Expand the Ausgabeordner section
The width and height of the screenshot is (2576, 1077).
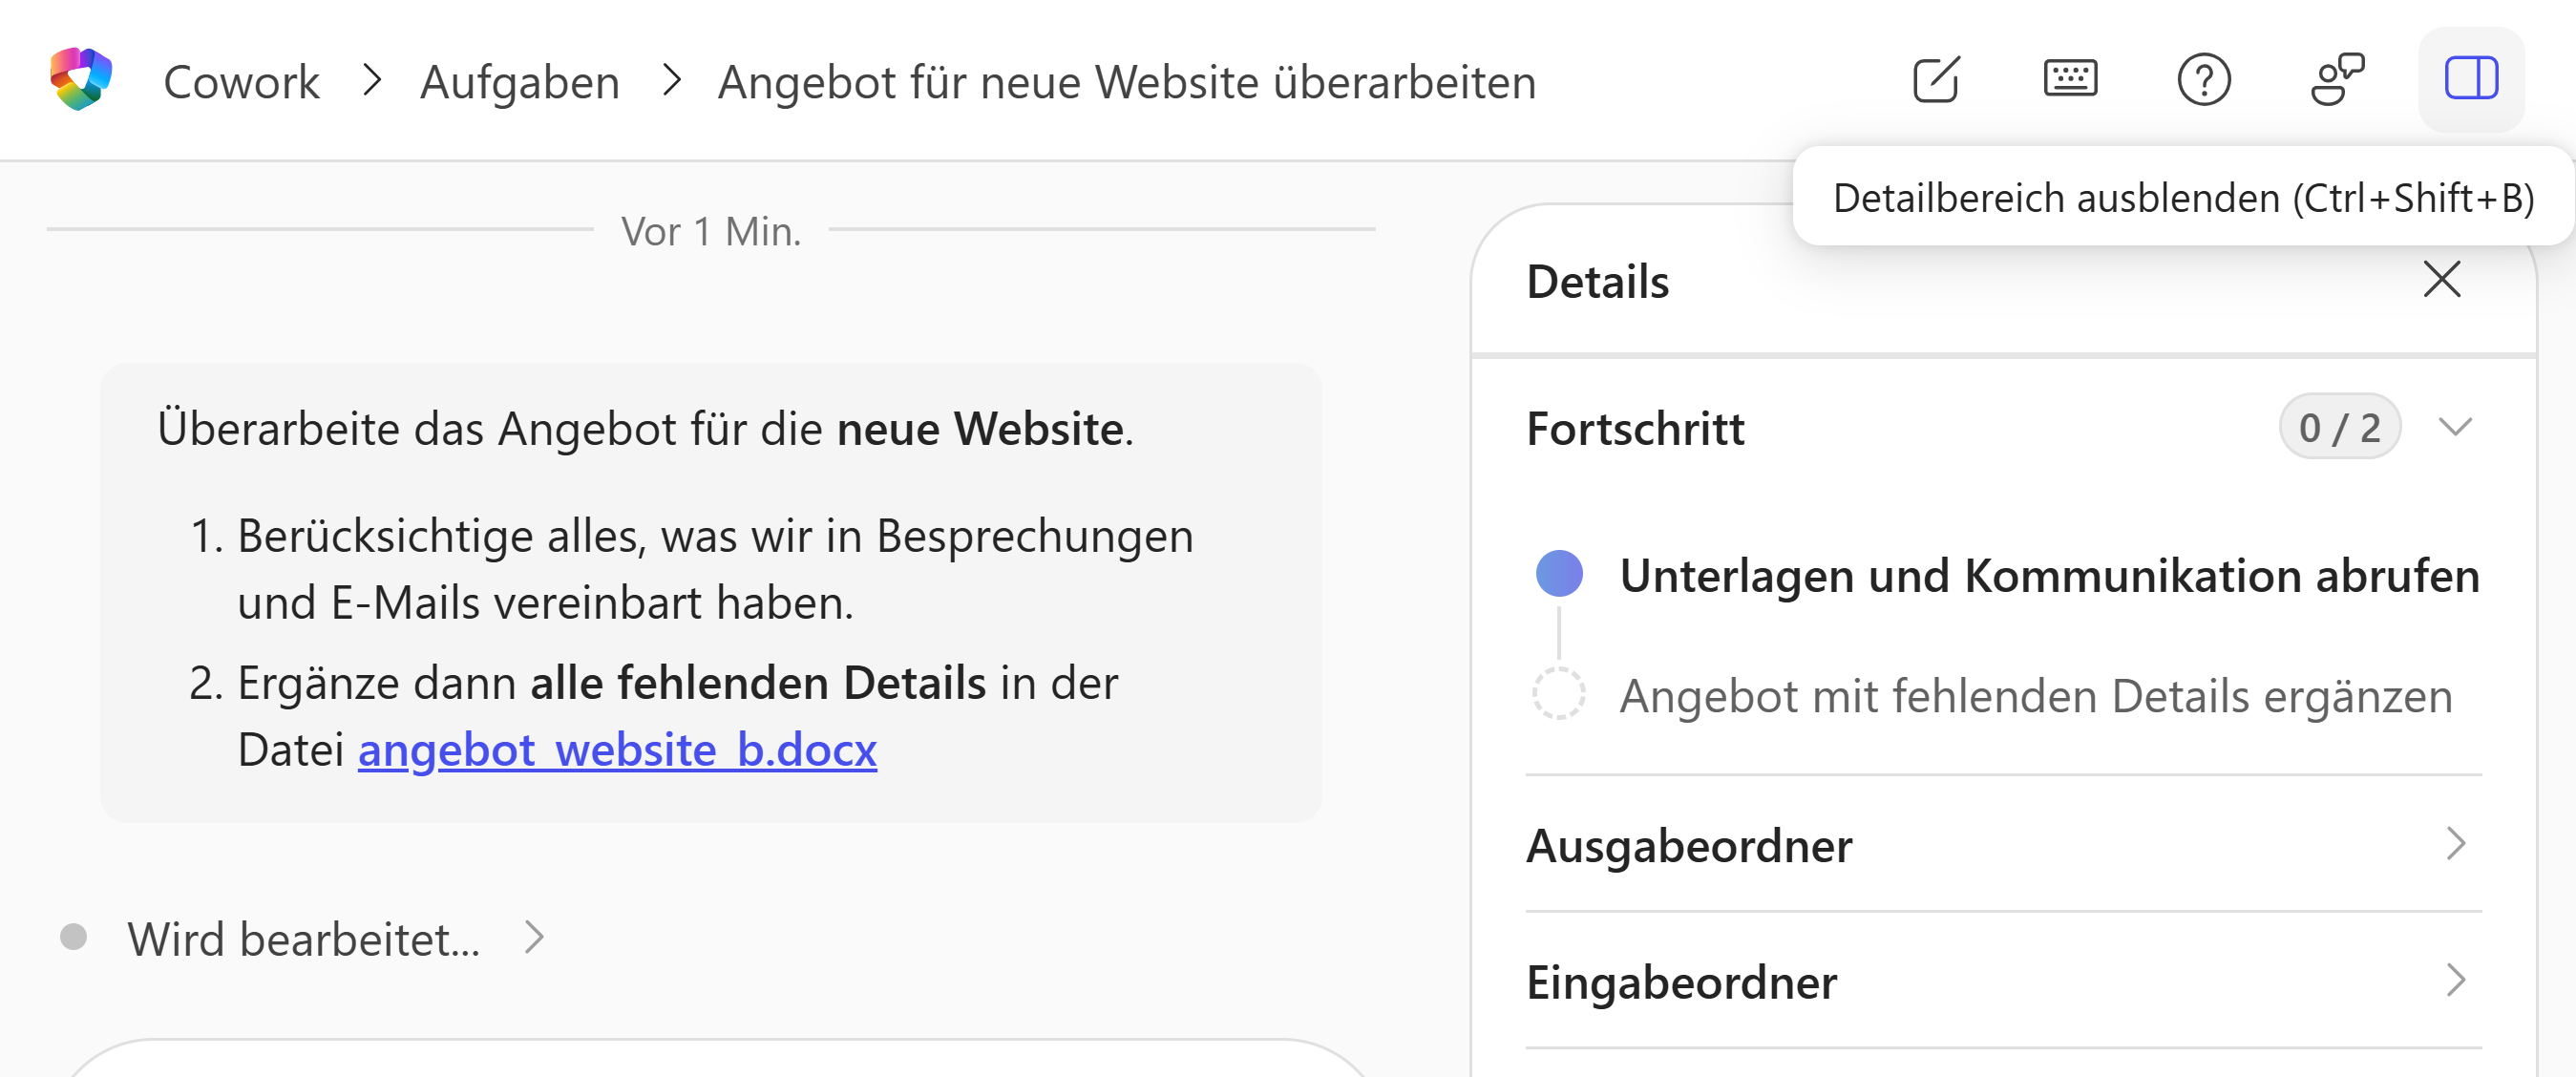pos(2003,845)
